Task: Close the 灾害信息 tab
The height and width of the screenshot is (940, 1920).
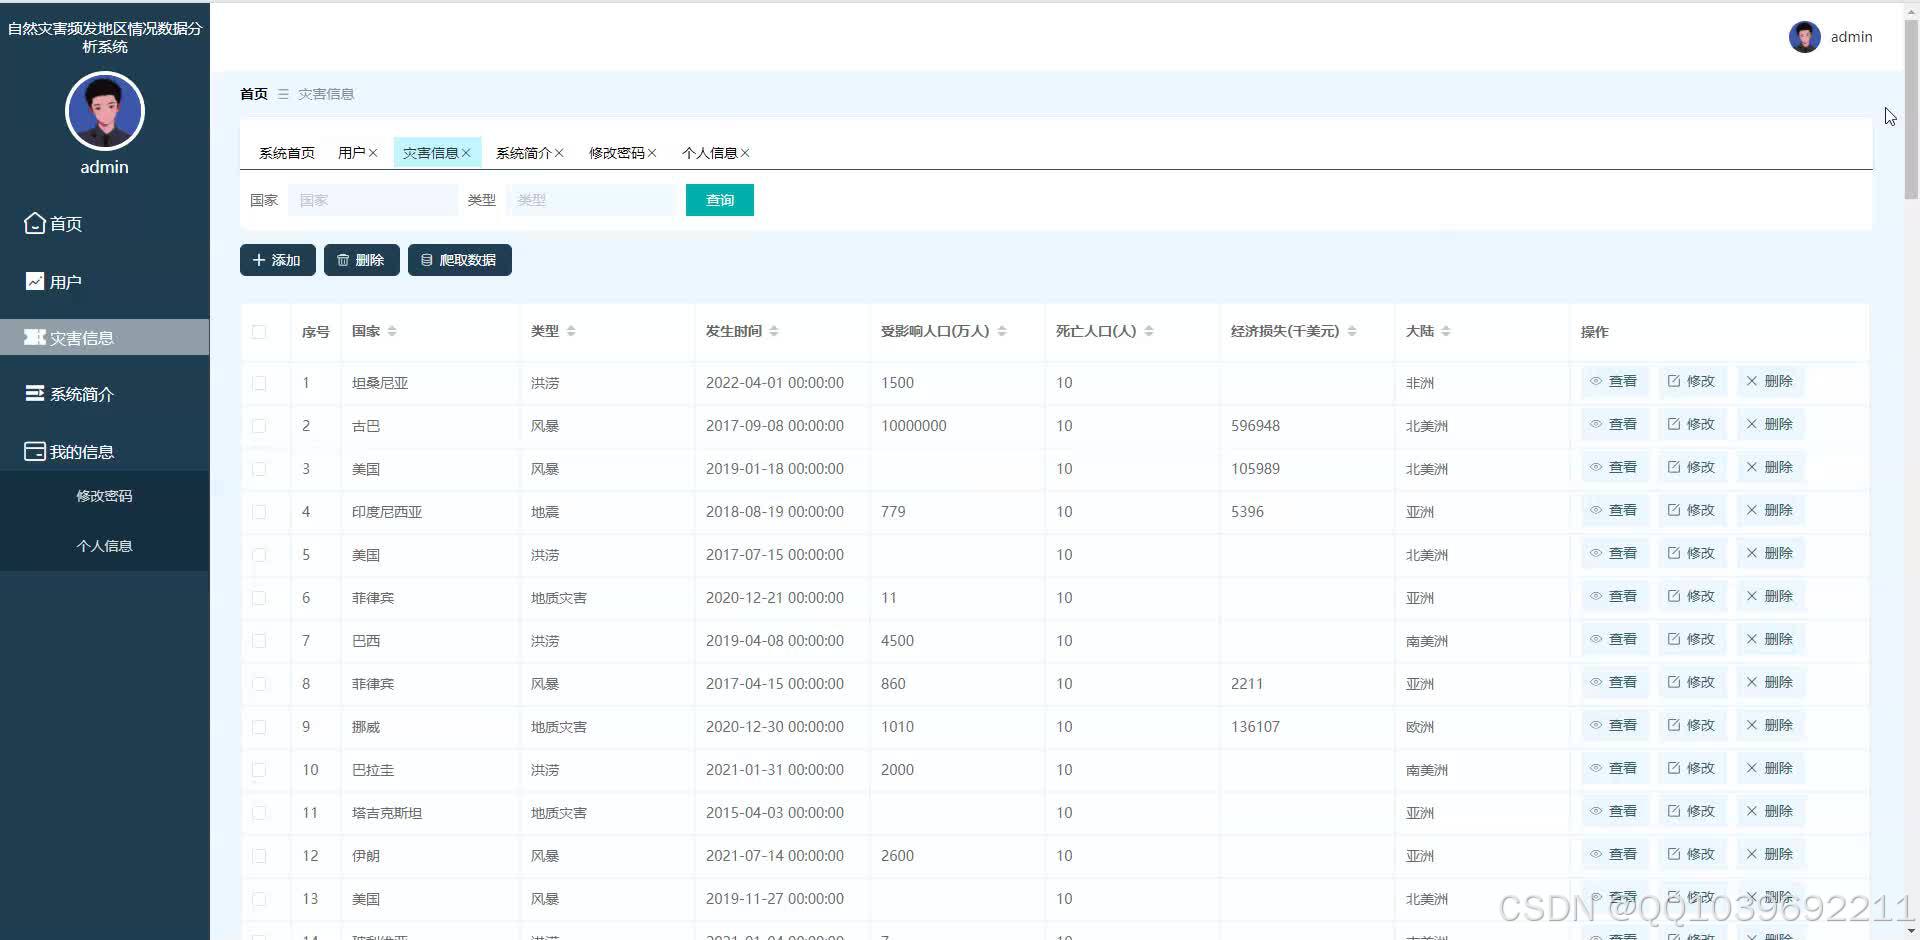Action: [x=466, y=153]
